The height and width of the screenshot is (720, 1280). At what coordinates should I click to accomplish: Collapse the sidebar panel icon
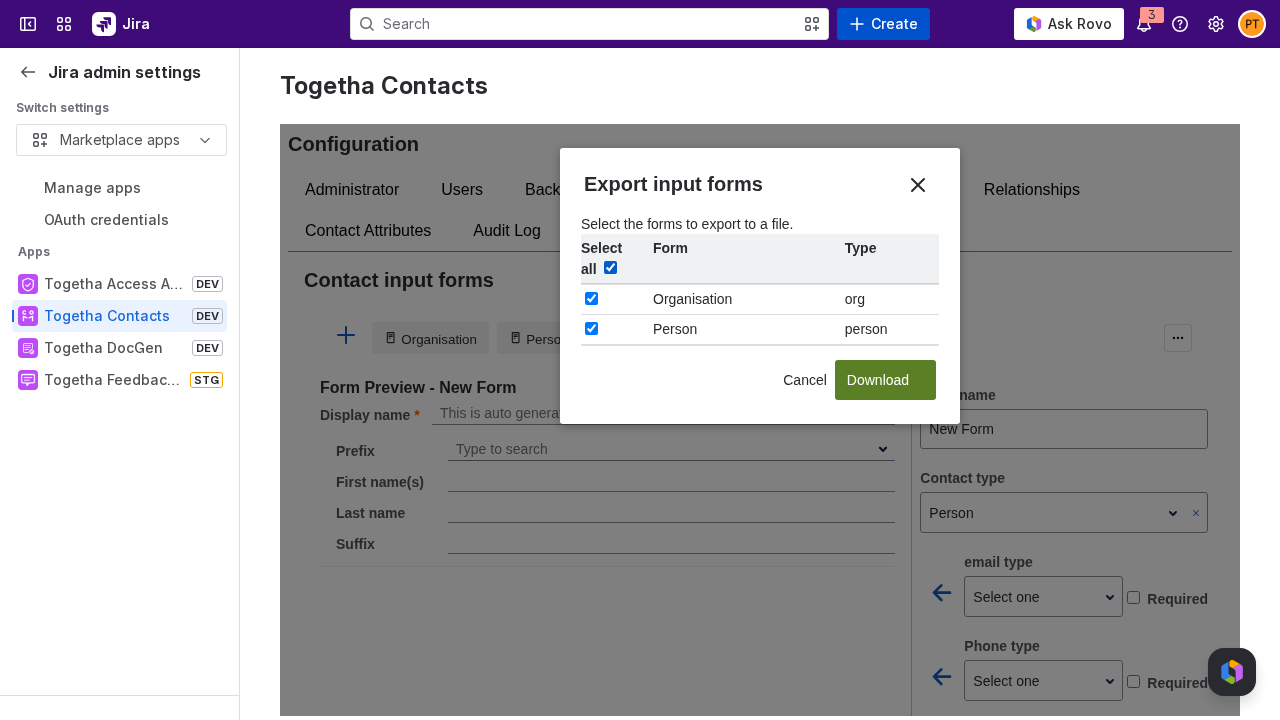point(28,24)
